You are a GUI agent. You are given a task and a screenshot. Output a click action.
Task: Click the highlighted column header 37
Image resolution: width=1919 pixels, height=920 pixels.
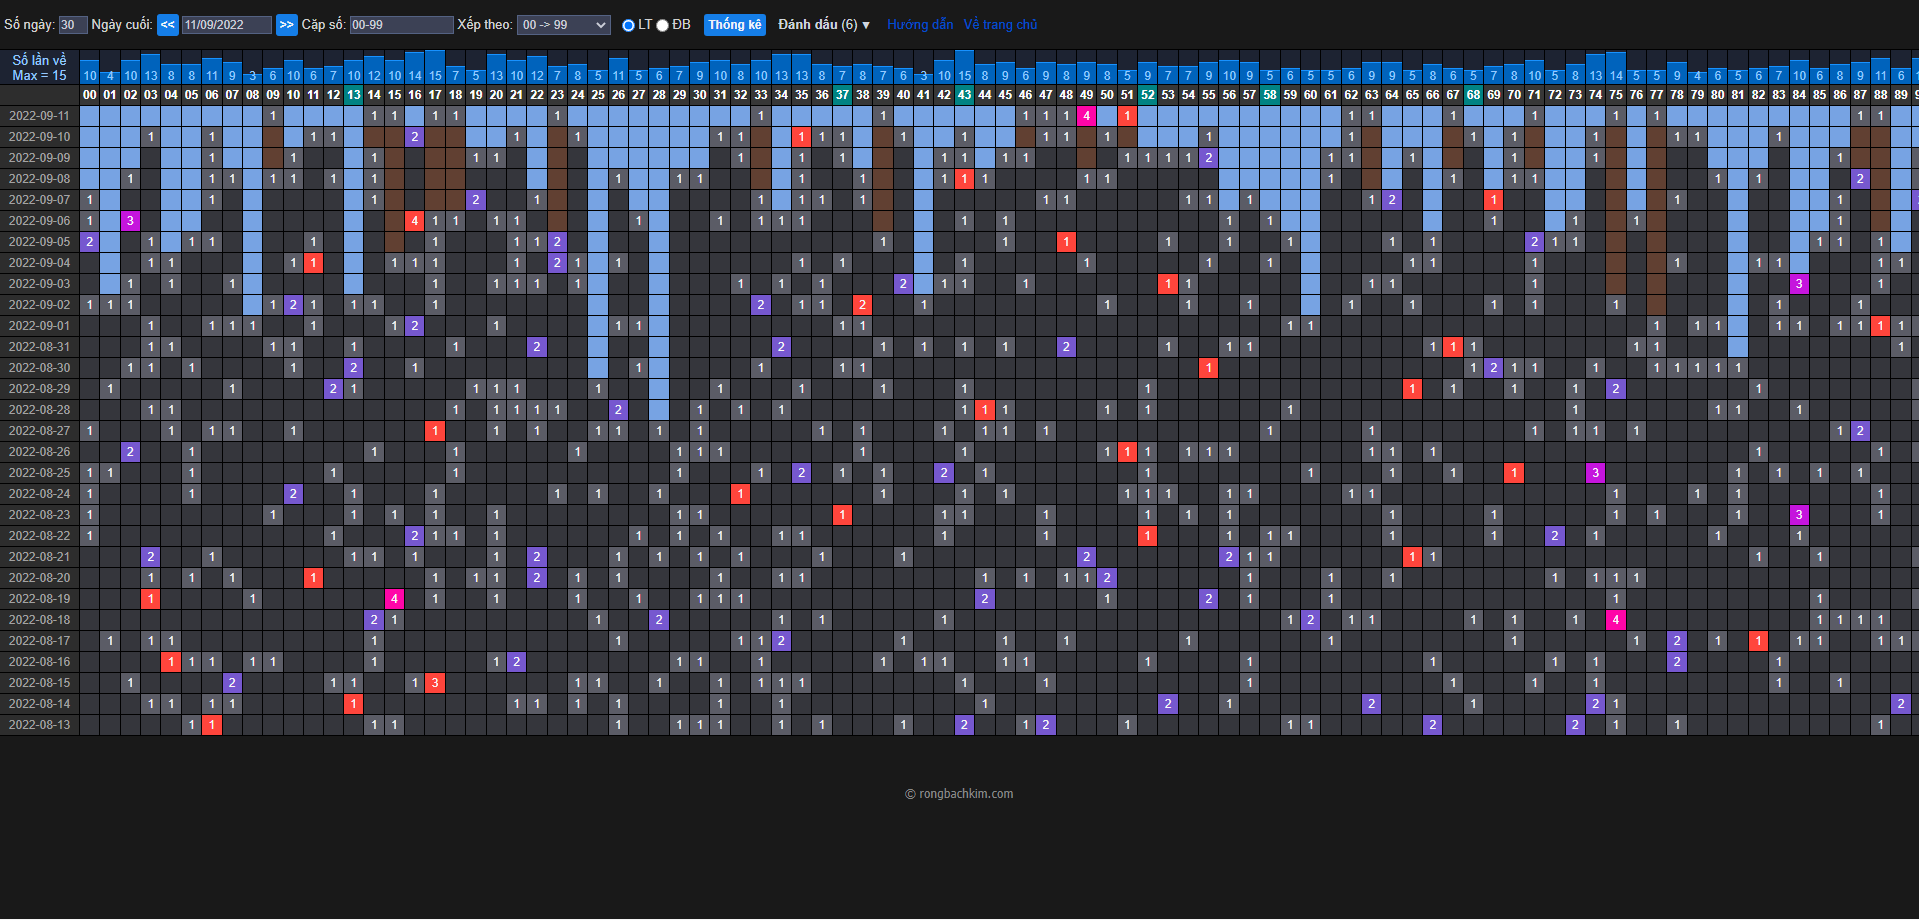[x=842, y=95]
